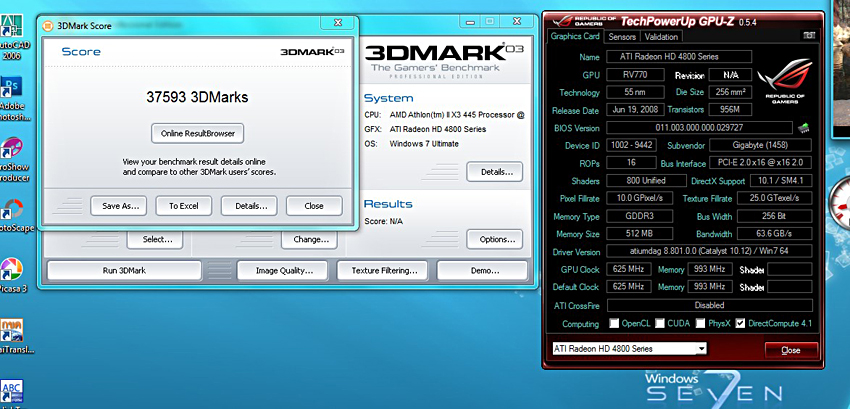
Task: Click the Run 3DMark button
Action: 124,270
